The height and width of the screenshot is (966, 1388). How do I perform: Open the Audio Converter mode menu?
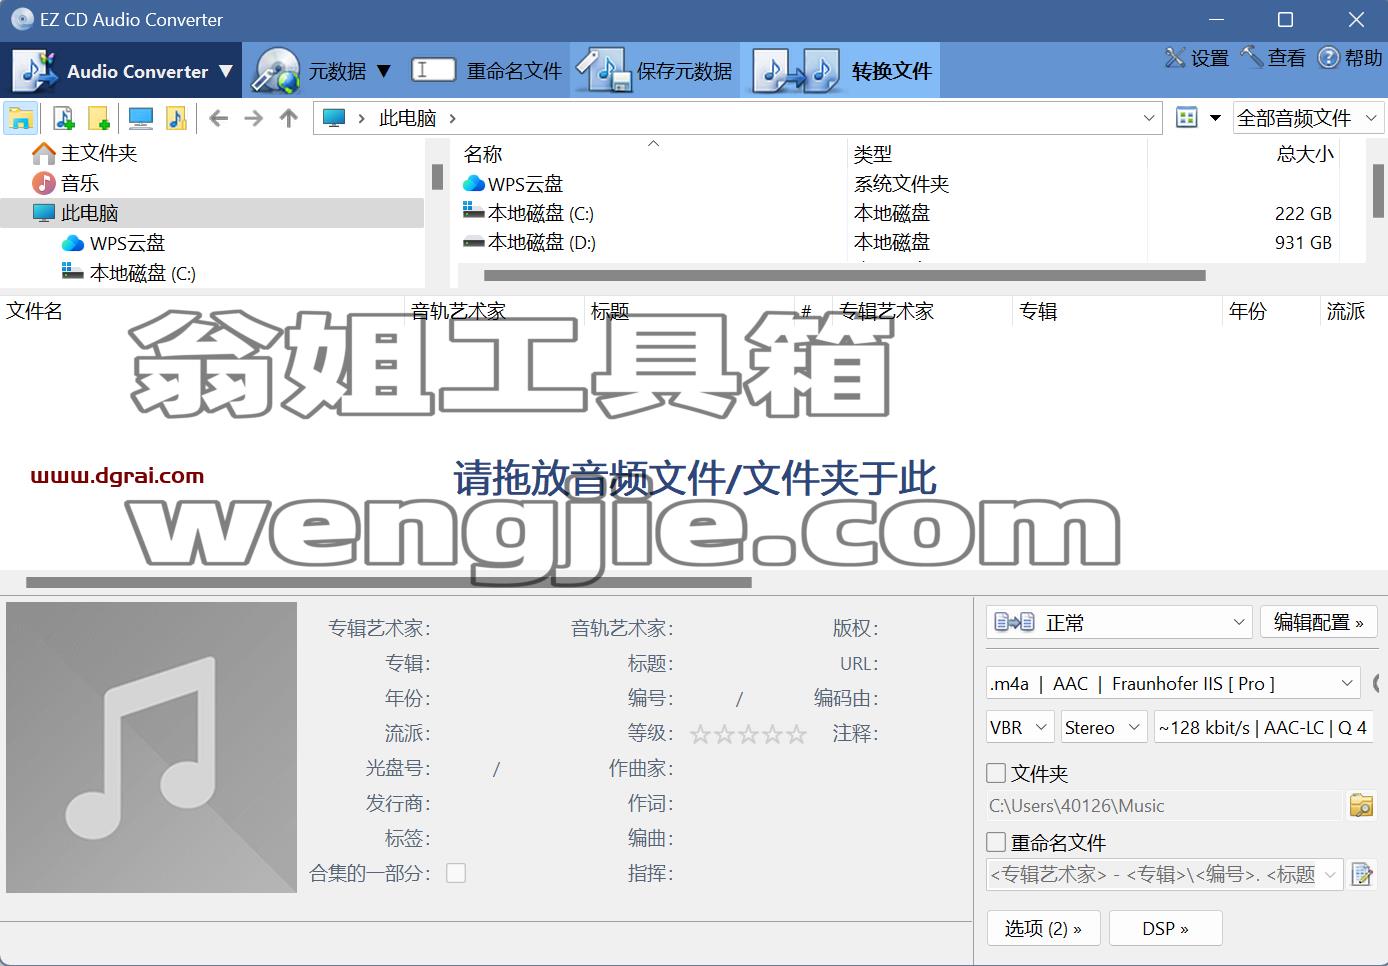121,71
